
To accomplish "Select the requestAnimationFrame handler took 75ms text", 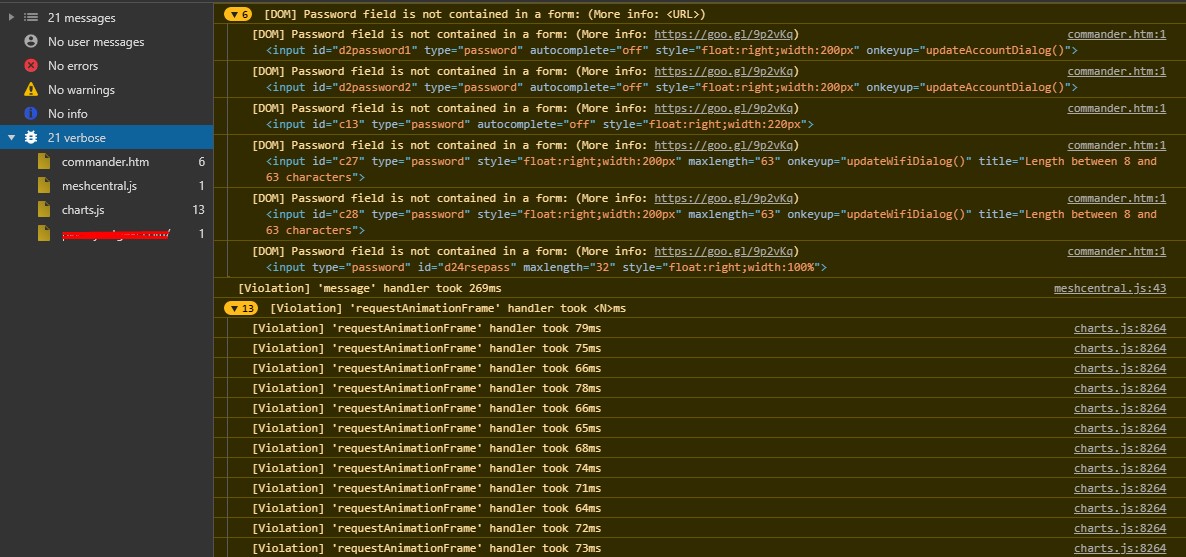I will [427, 348].
